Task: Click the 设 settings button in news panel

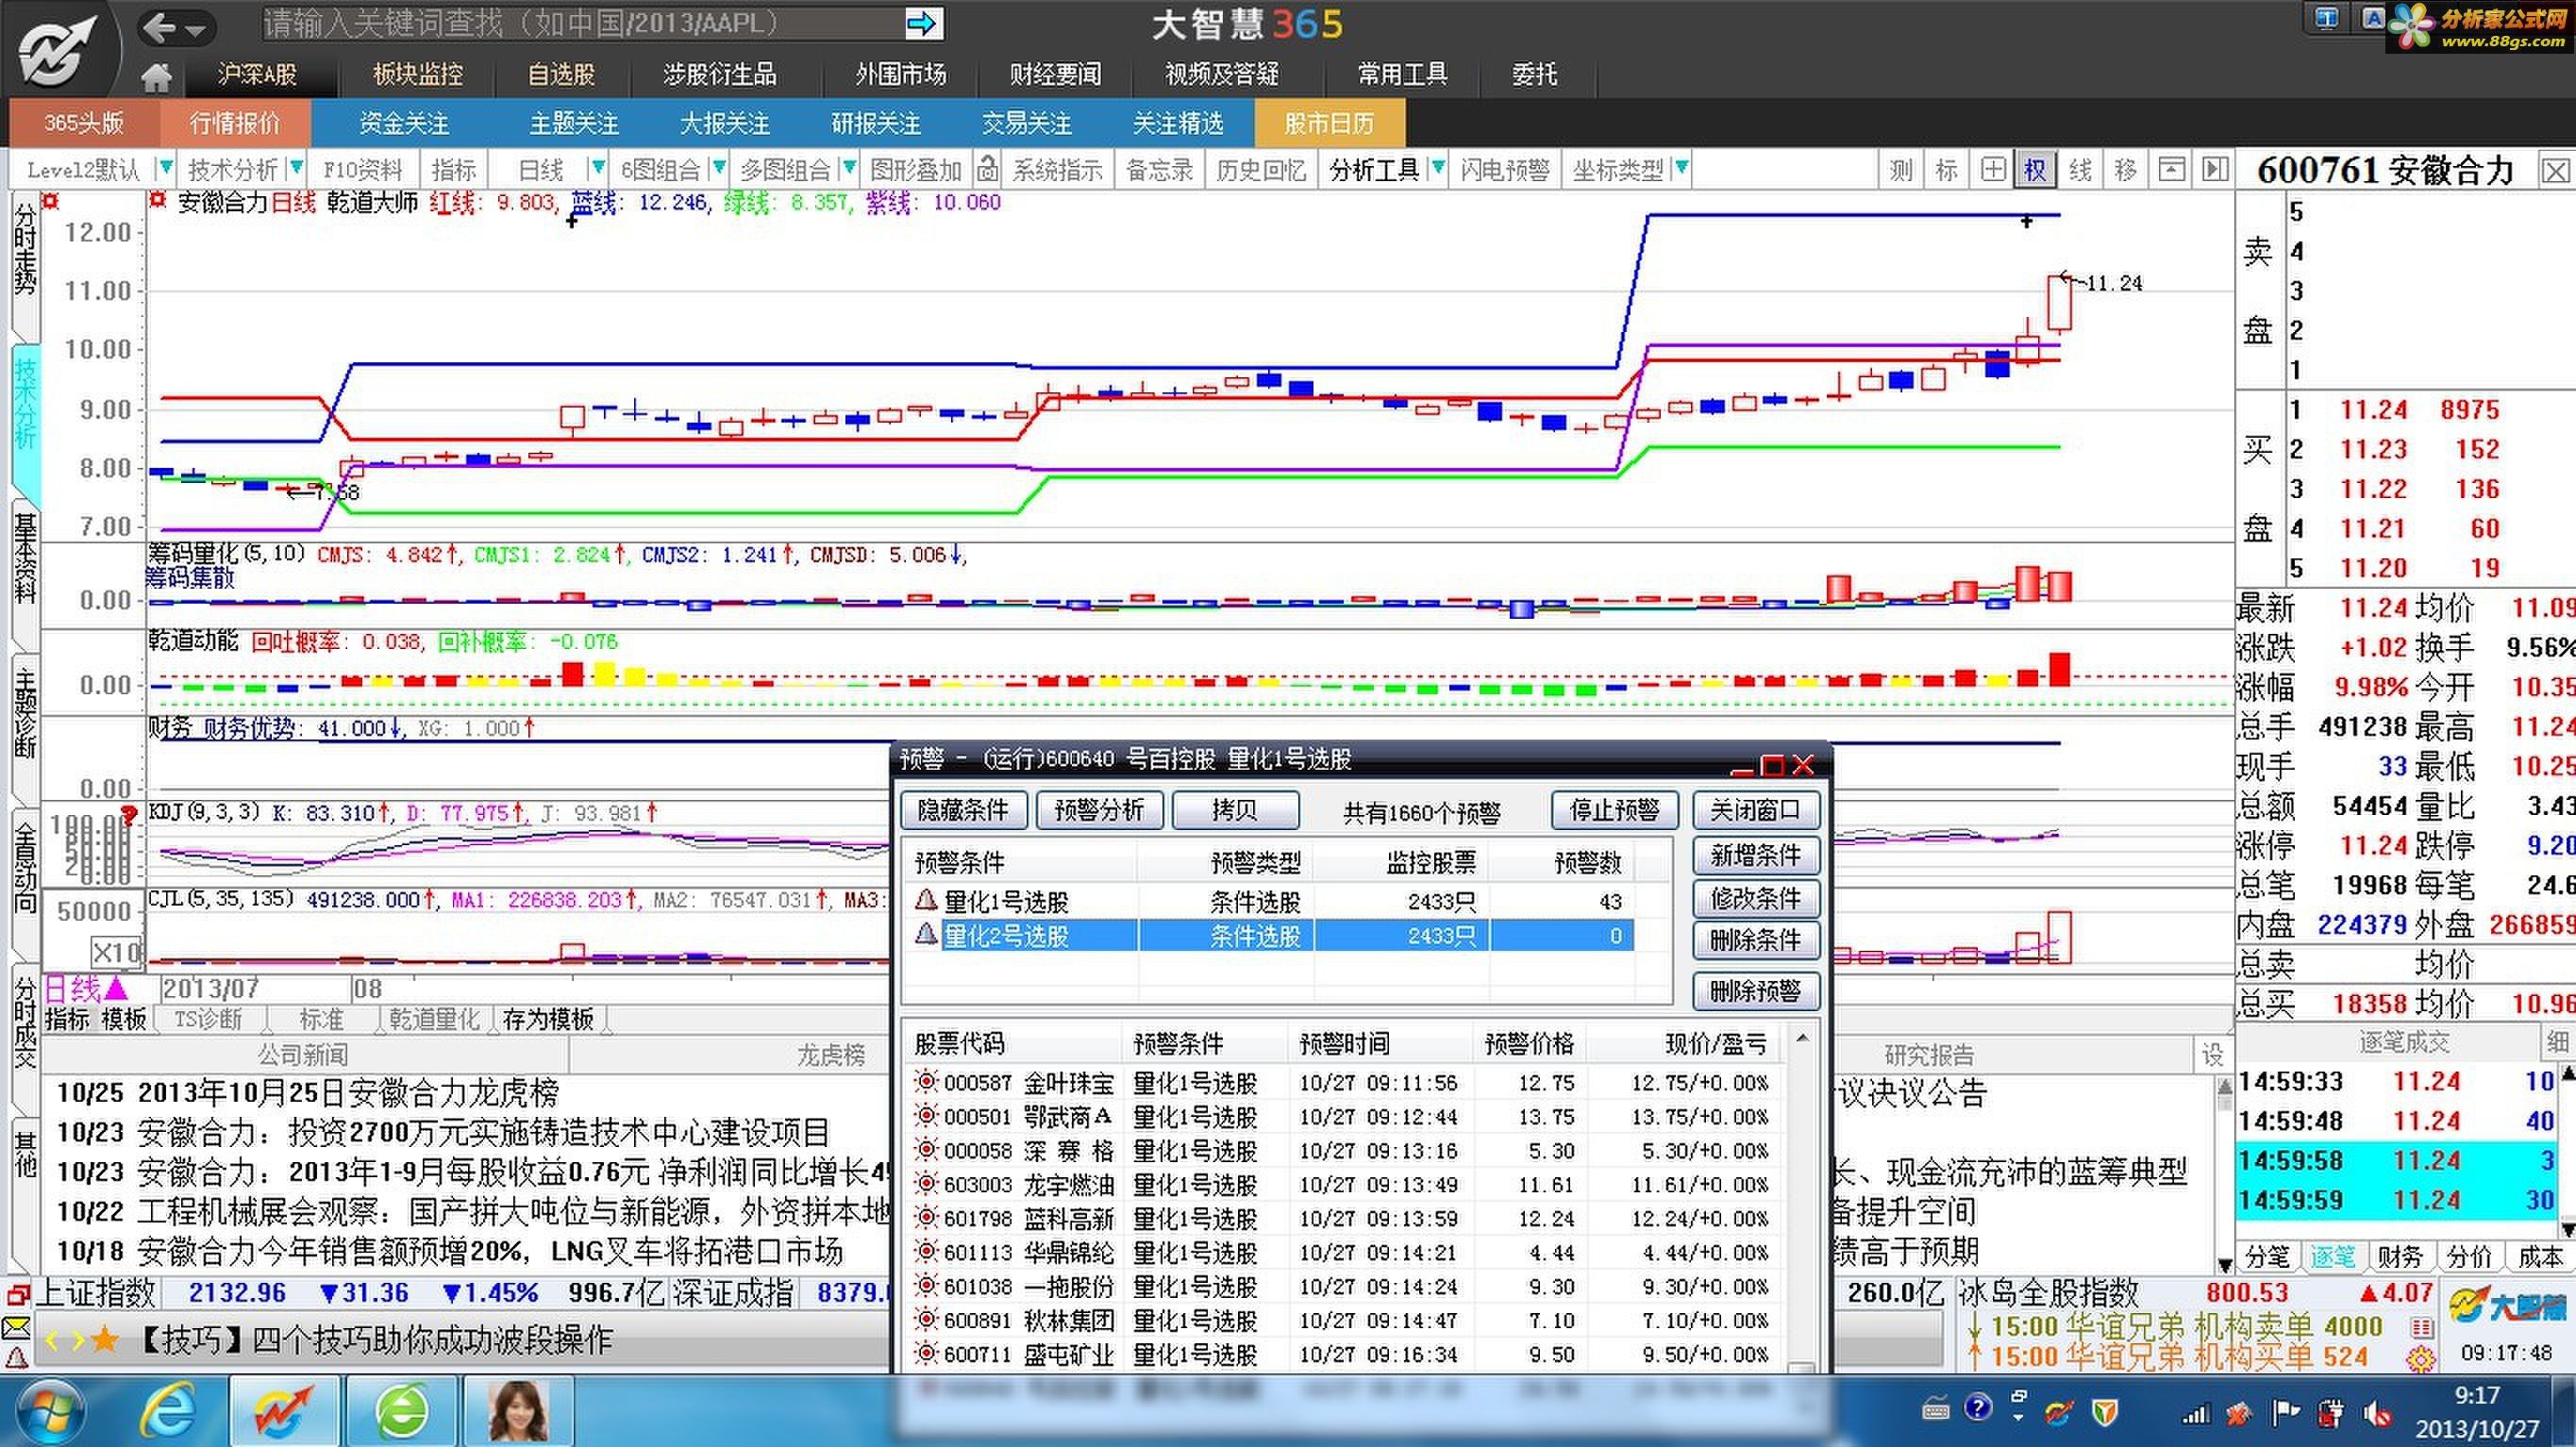Action: click(x=2212, y=1054)
